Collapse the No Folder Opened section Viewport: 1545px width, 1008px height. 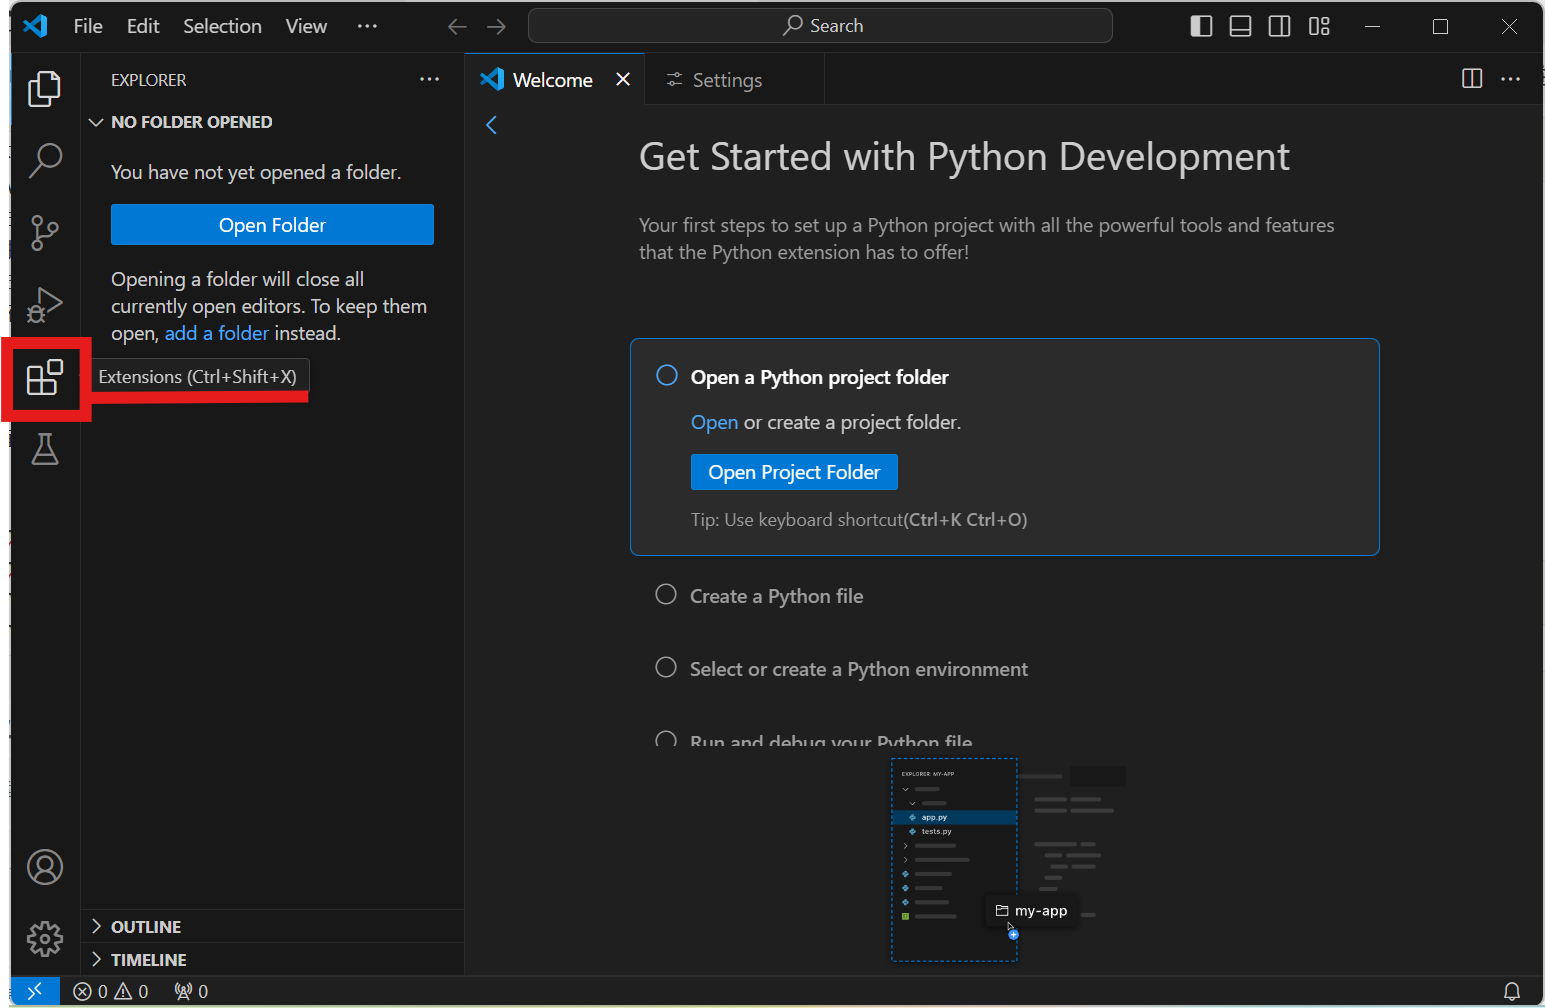tap(180, 122)
